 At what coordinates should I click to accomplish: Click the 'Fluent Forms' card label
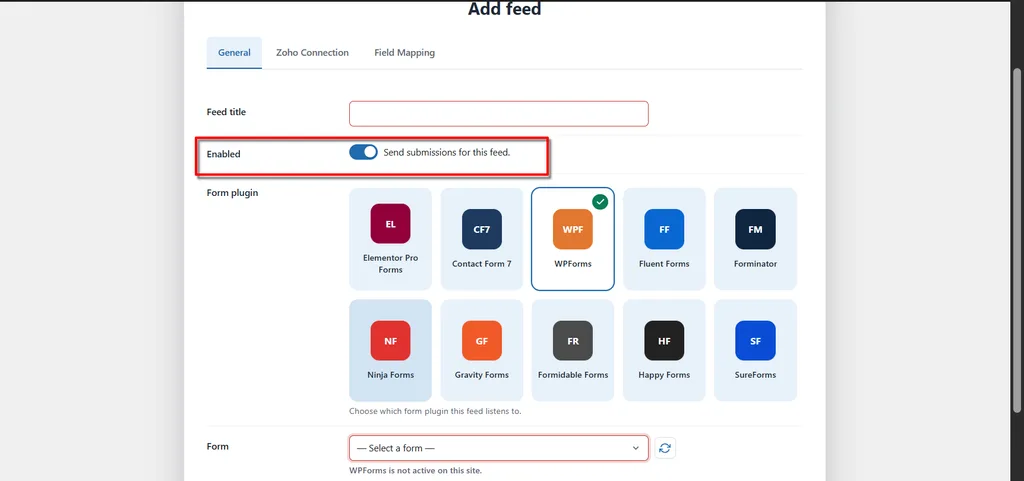[664, 264]
